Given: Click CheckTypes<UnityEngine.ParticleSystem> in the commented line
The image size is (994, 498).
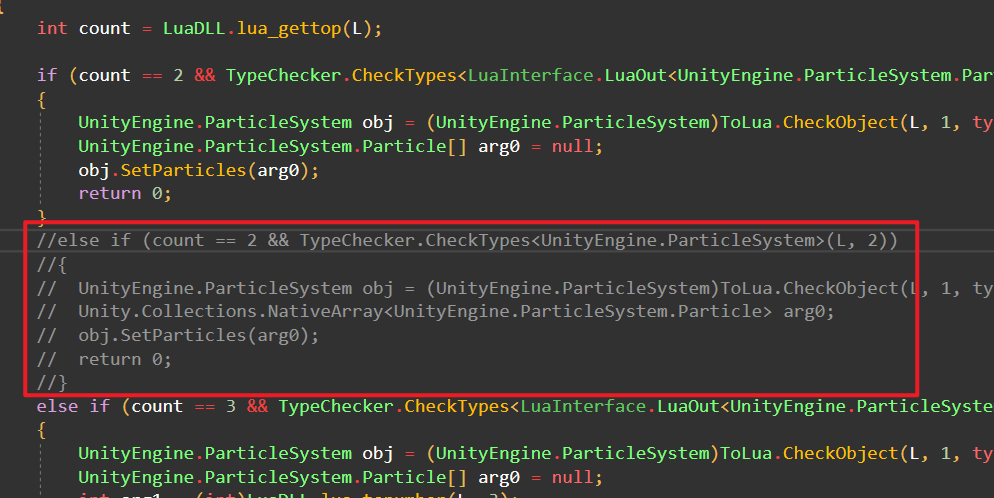Looking at the screenshot, I should (x=625, y=241).
